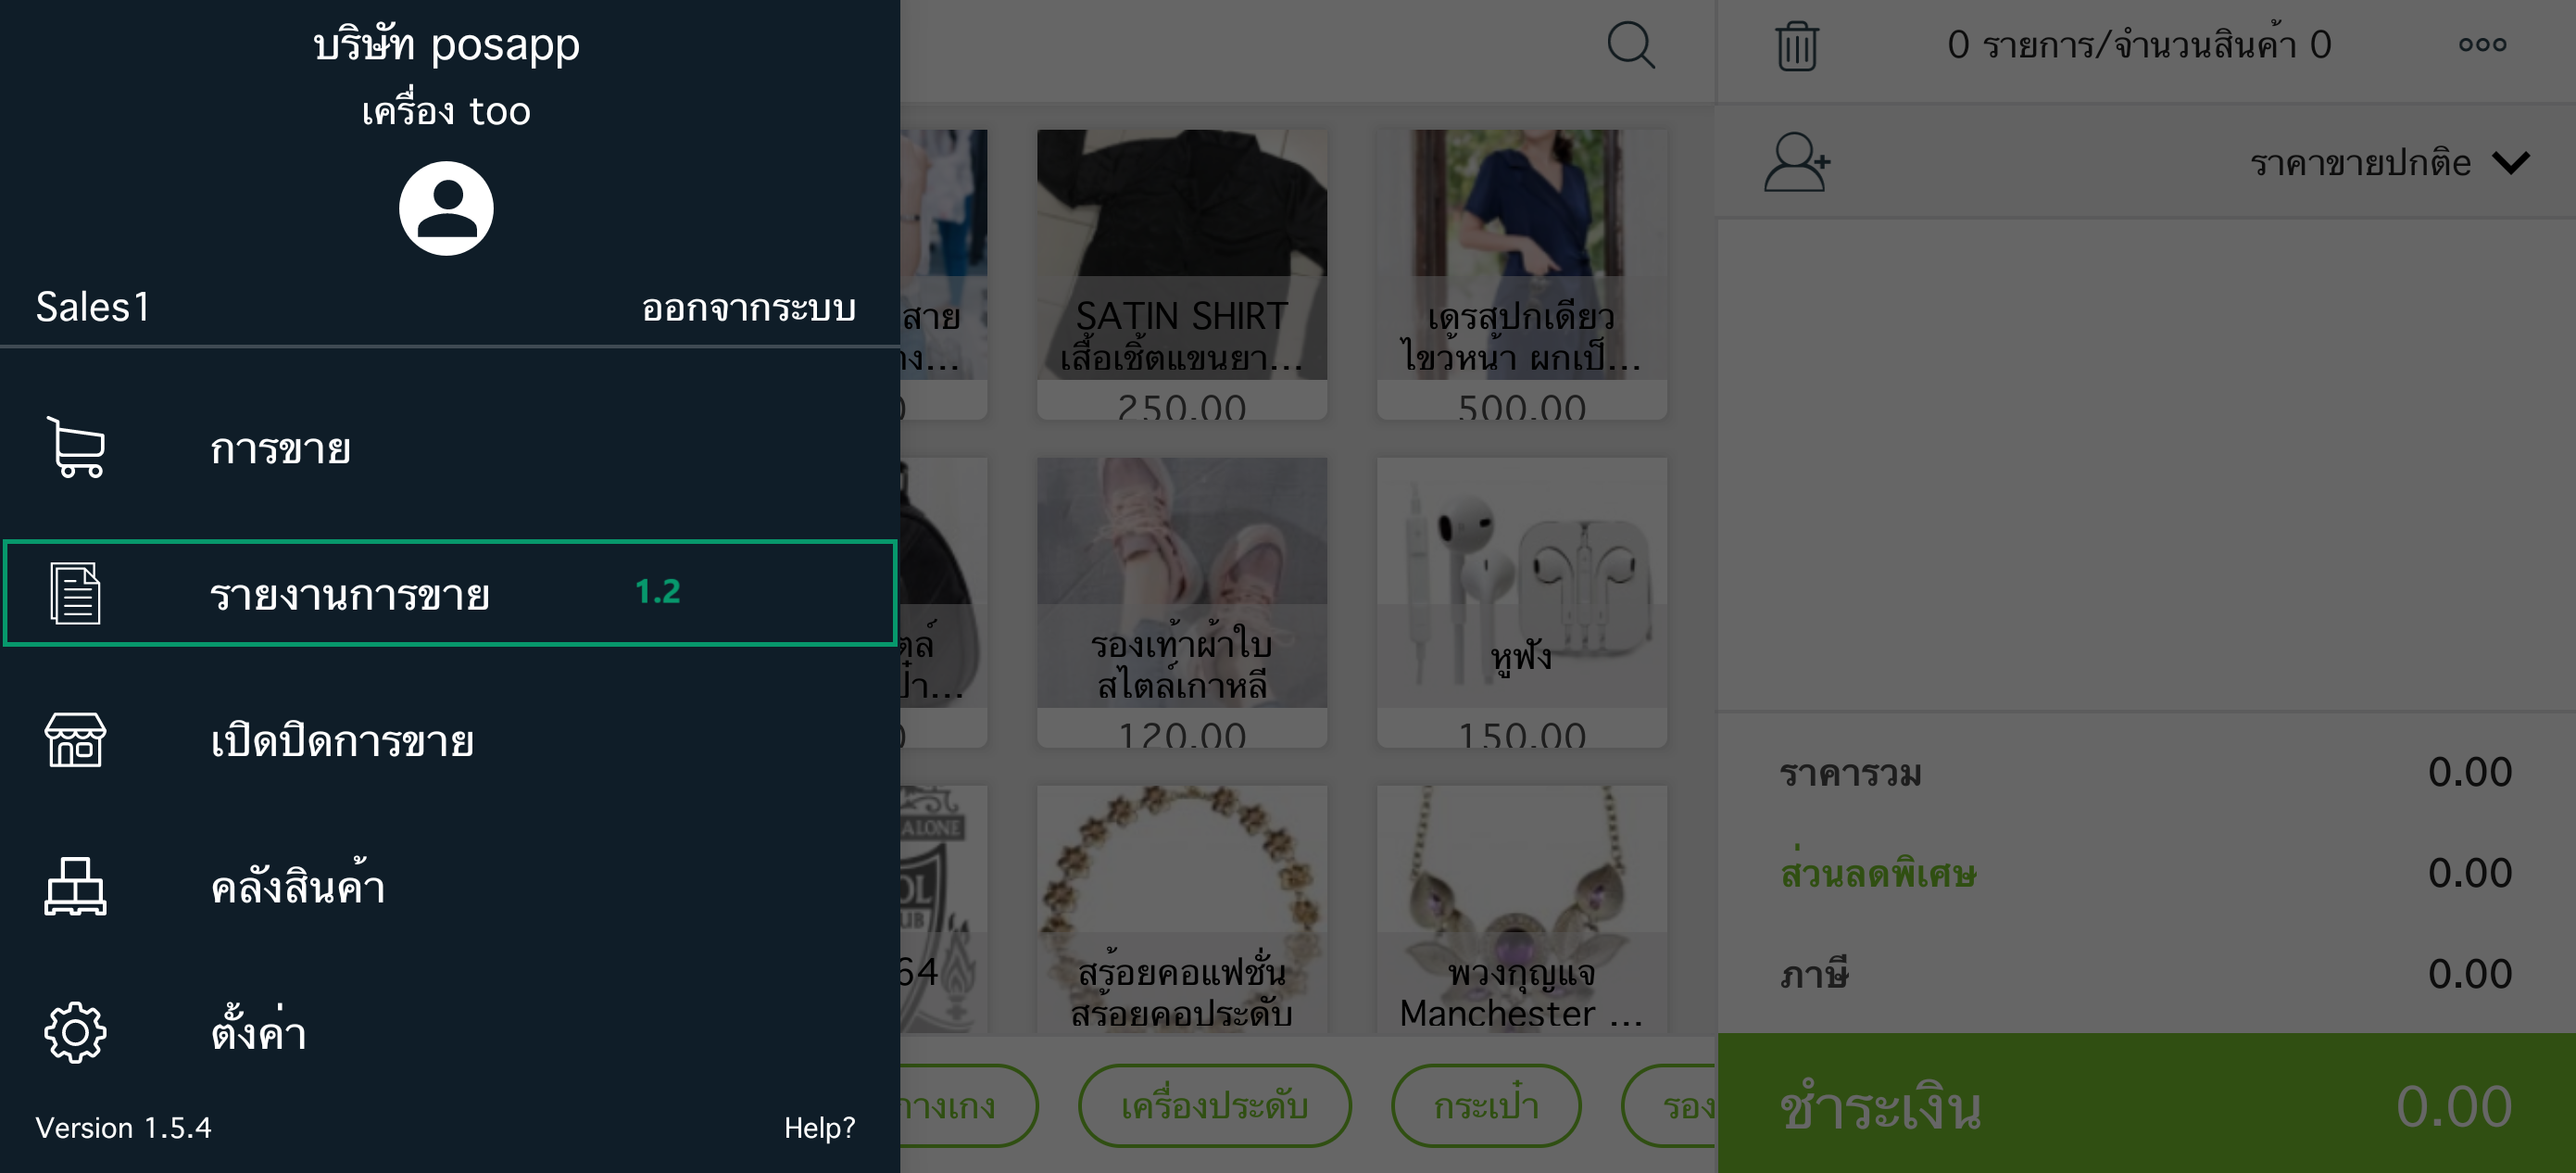This screenshot has width=2576, height=1173.
Task: Click the inventory boxes icon for คลังสินค้า
Action: 75,886
